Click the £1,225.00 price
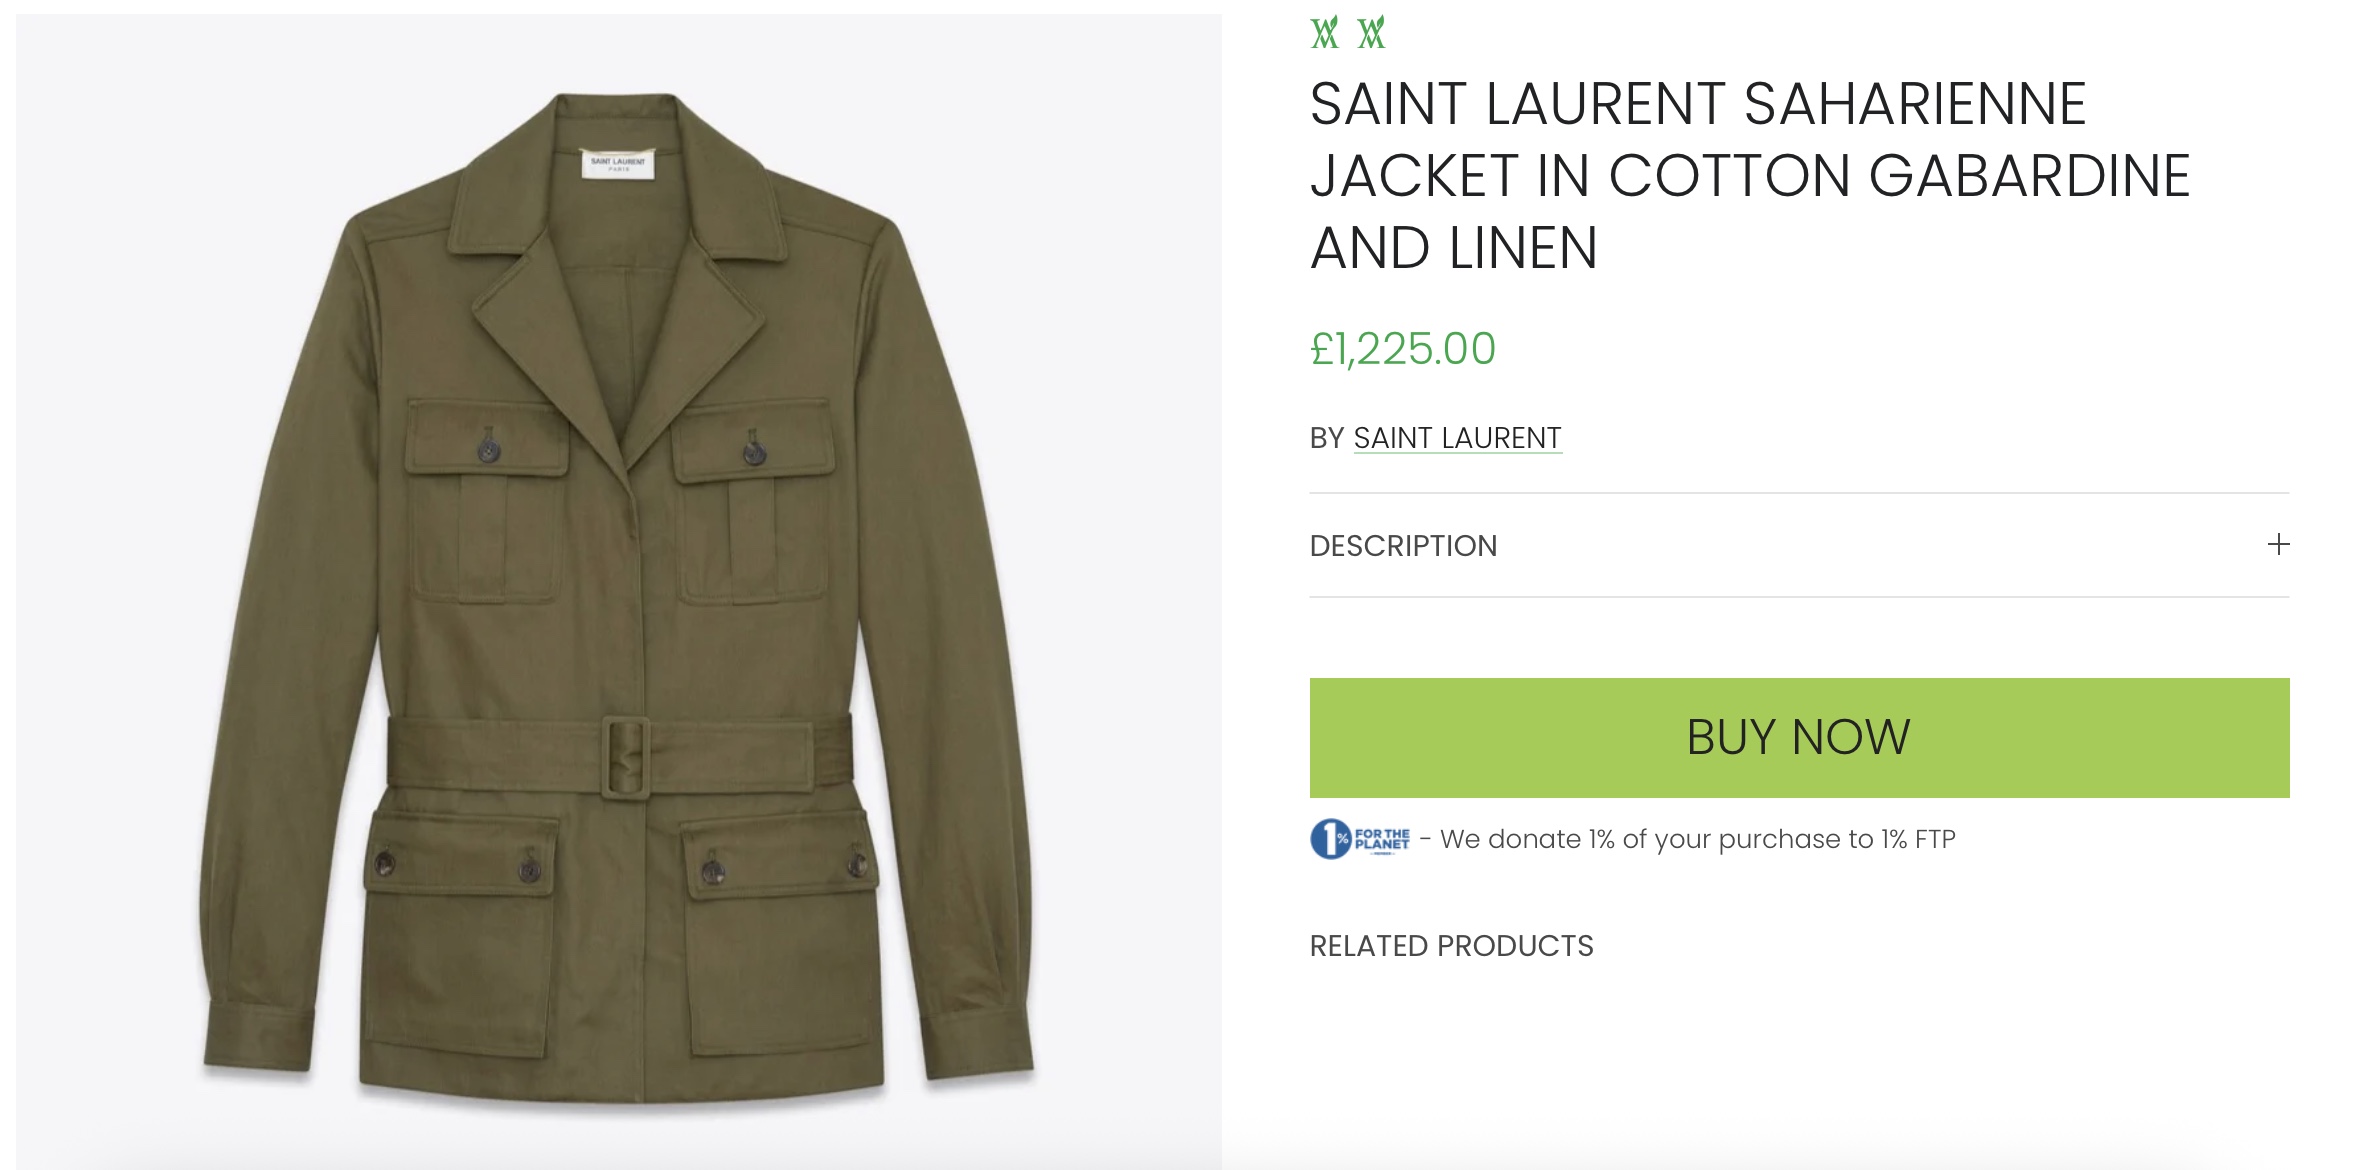The width and height of the screenshot is (2372, 1170). point(1402,349)
